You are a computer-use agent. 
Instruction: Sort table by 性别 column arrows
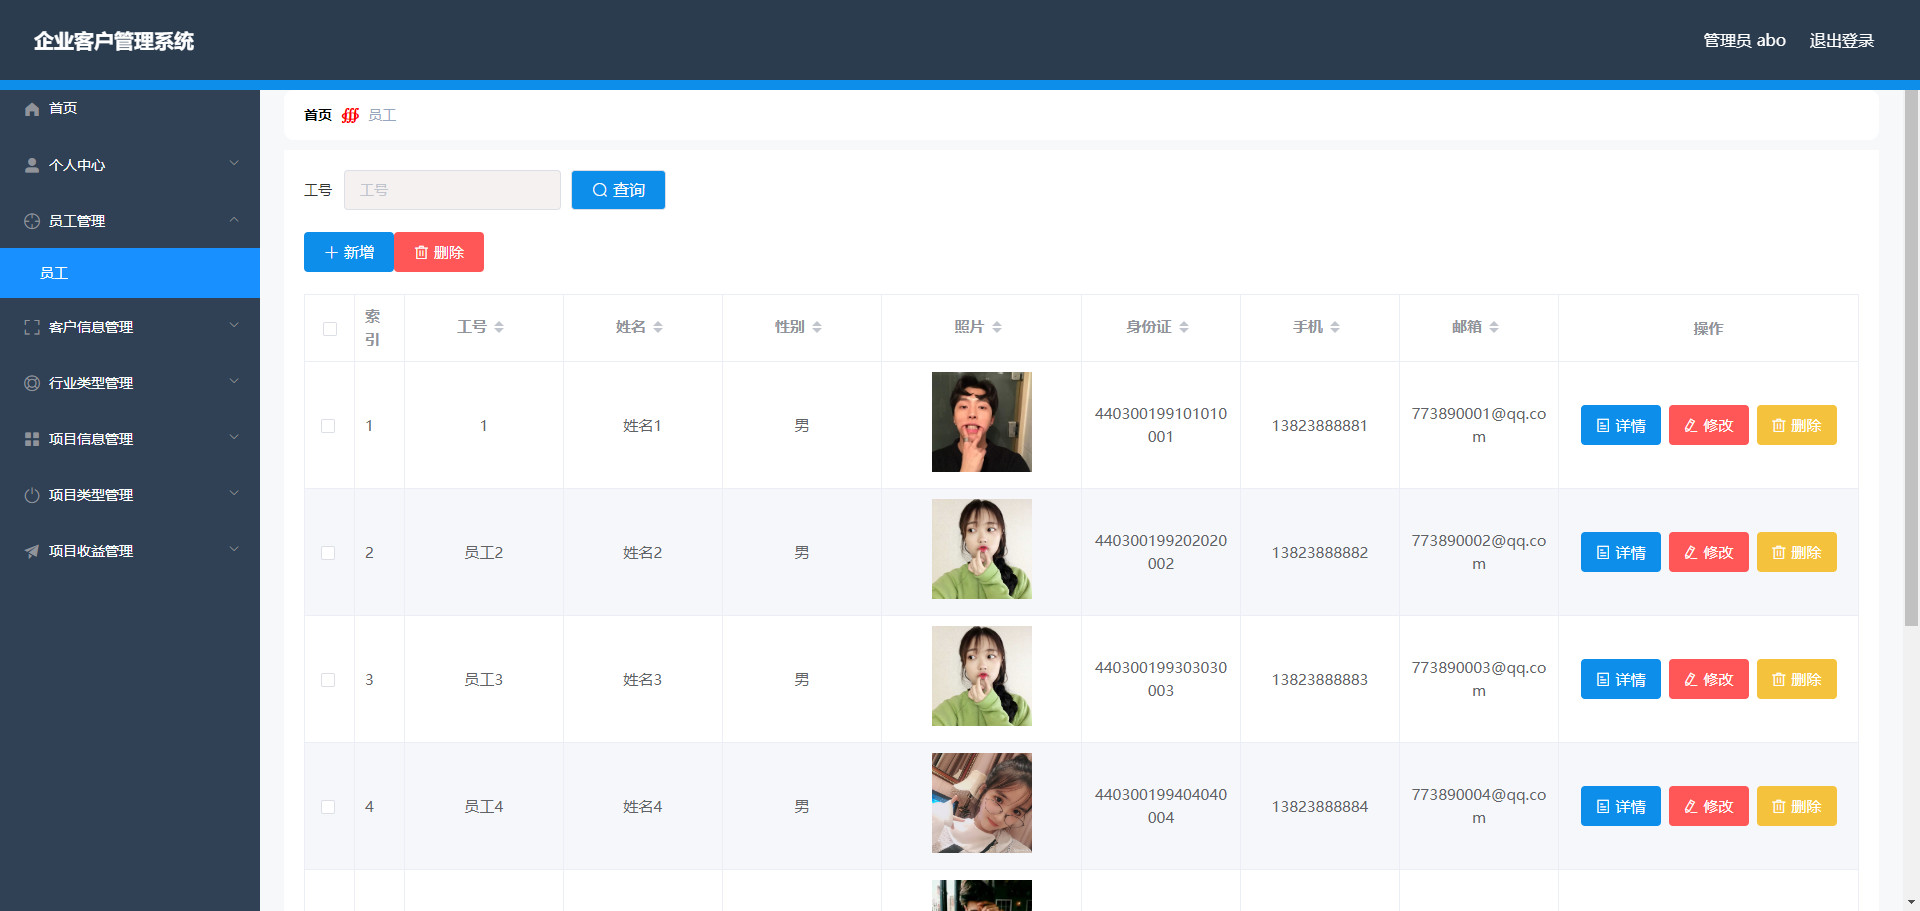[x=817, y=327]
